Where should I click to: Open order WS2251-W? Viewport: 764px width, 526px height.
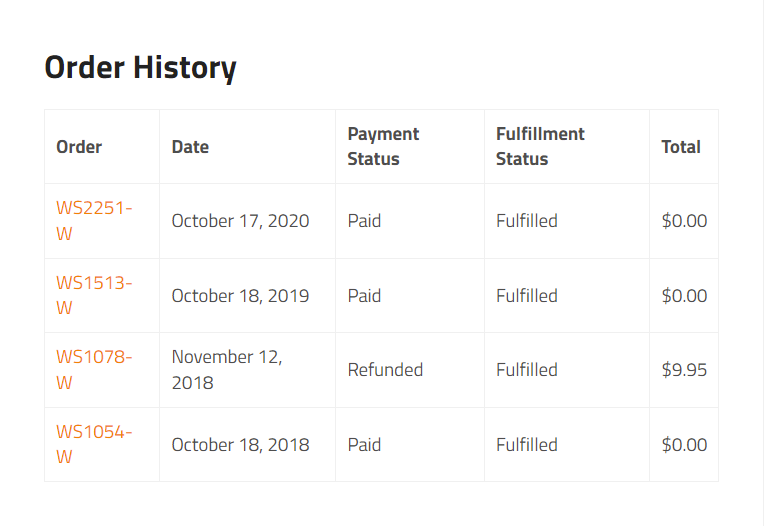(94, 221)
